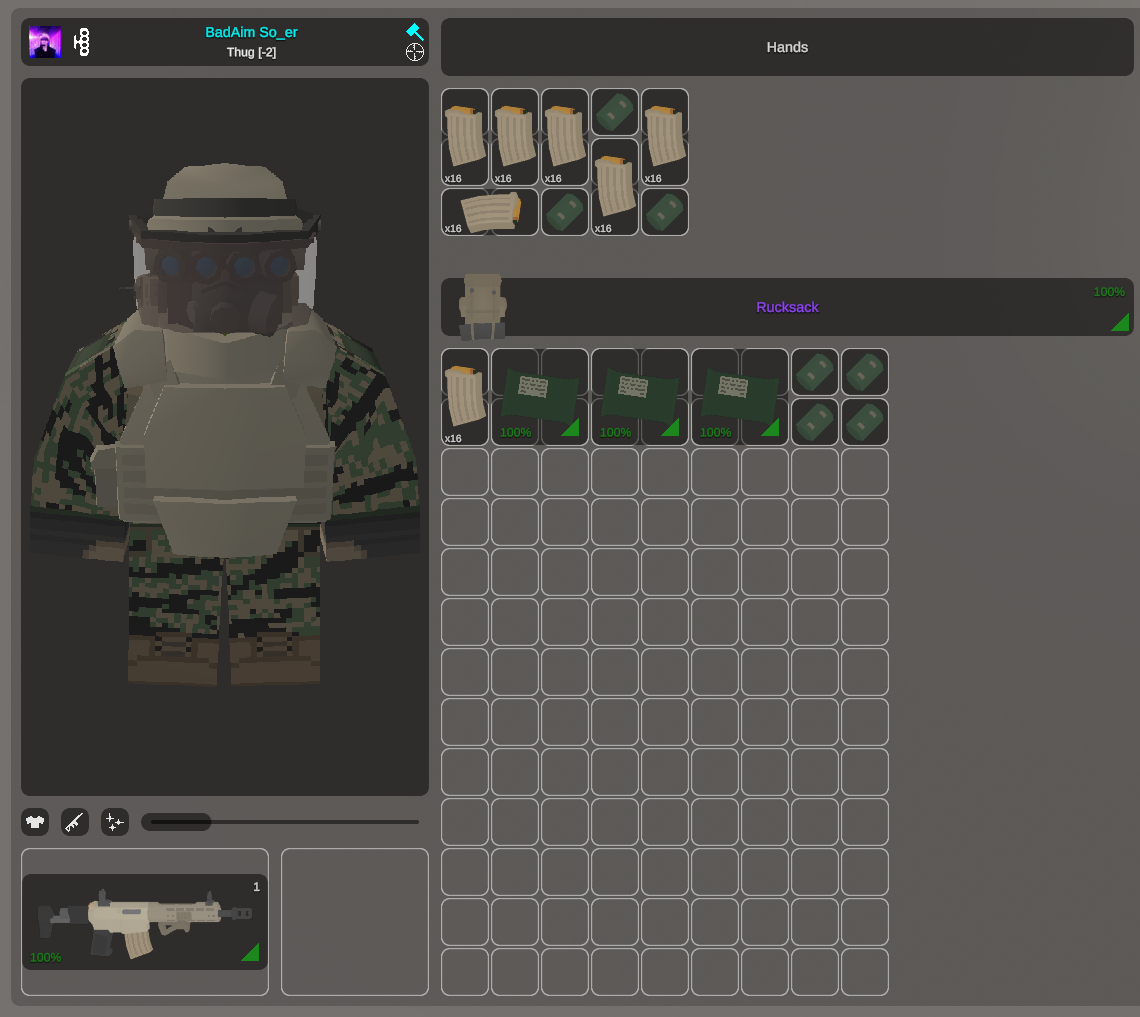The height and width of the screenshot is (1017, 1140).
Task: Click the sparkles icon under the character preview
Action: click(115, 822)
